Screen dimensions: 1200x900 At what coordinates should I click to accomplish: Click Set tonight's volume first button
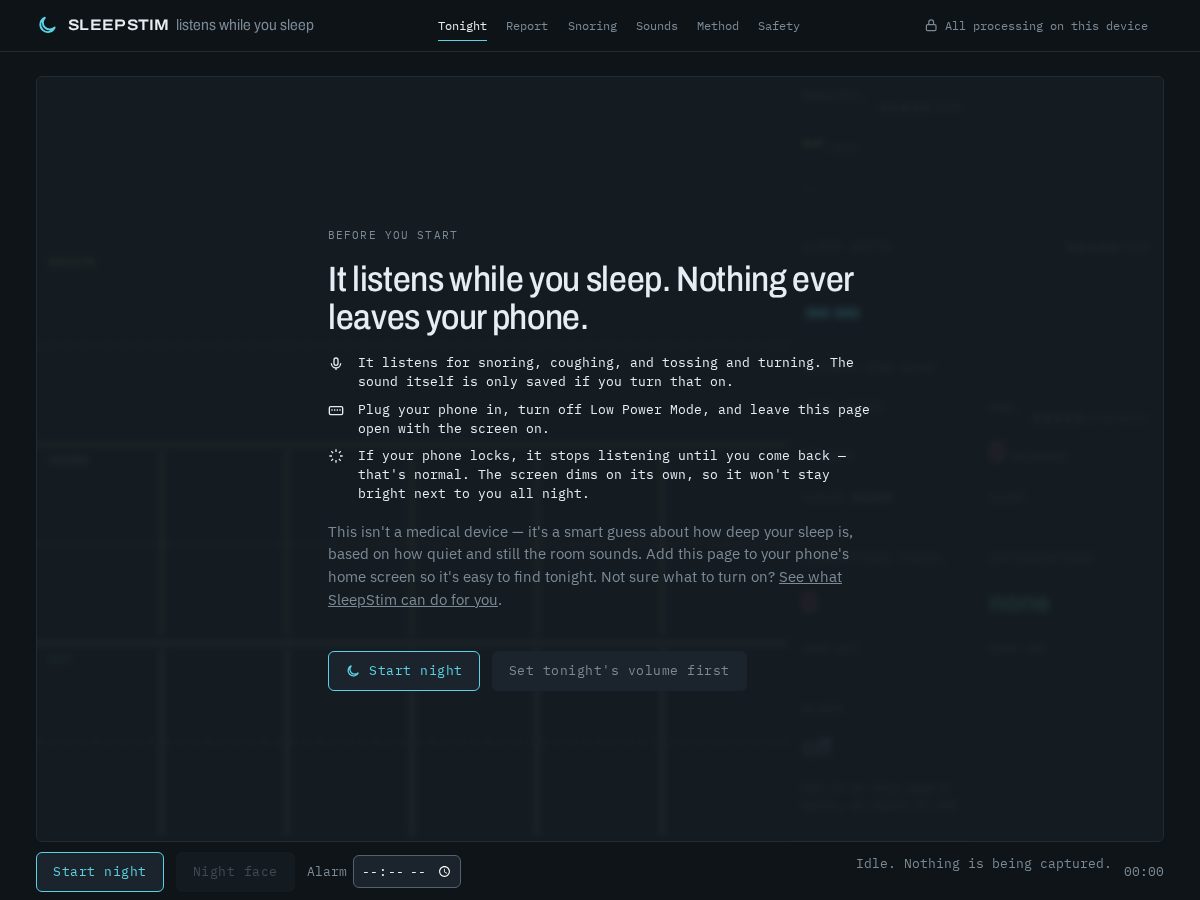(x=619, y=671)
